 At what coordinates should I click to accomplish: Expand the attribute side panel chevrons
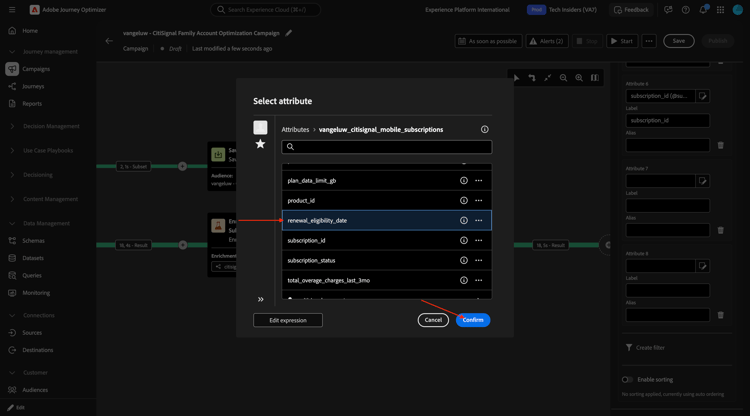(x=261, y=299)
